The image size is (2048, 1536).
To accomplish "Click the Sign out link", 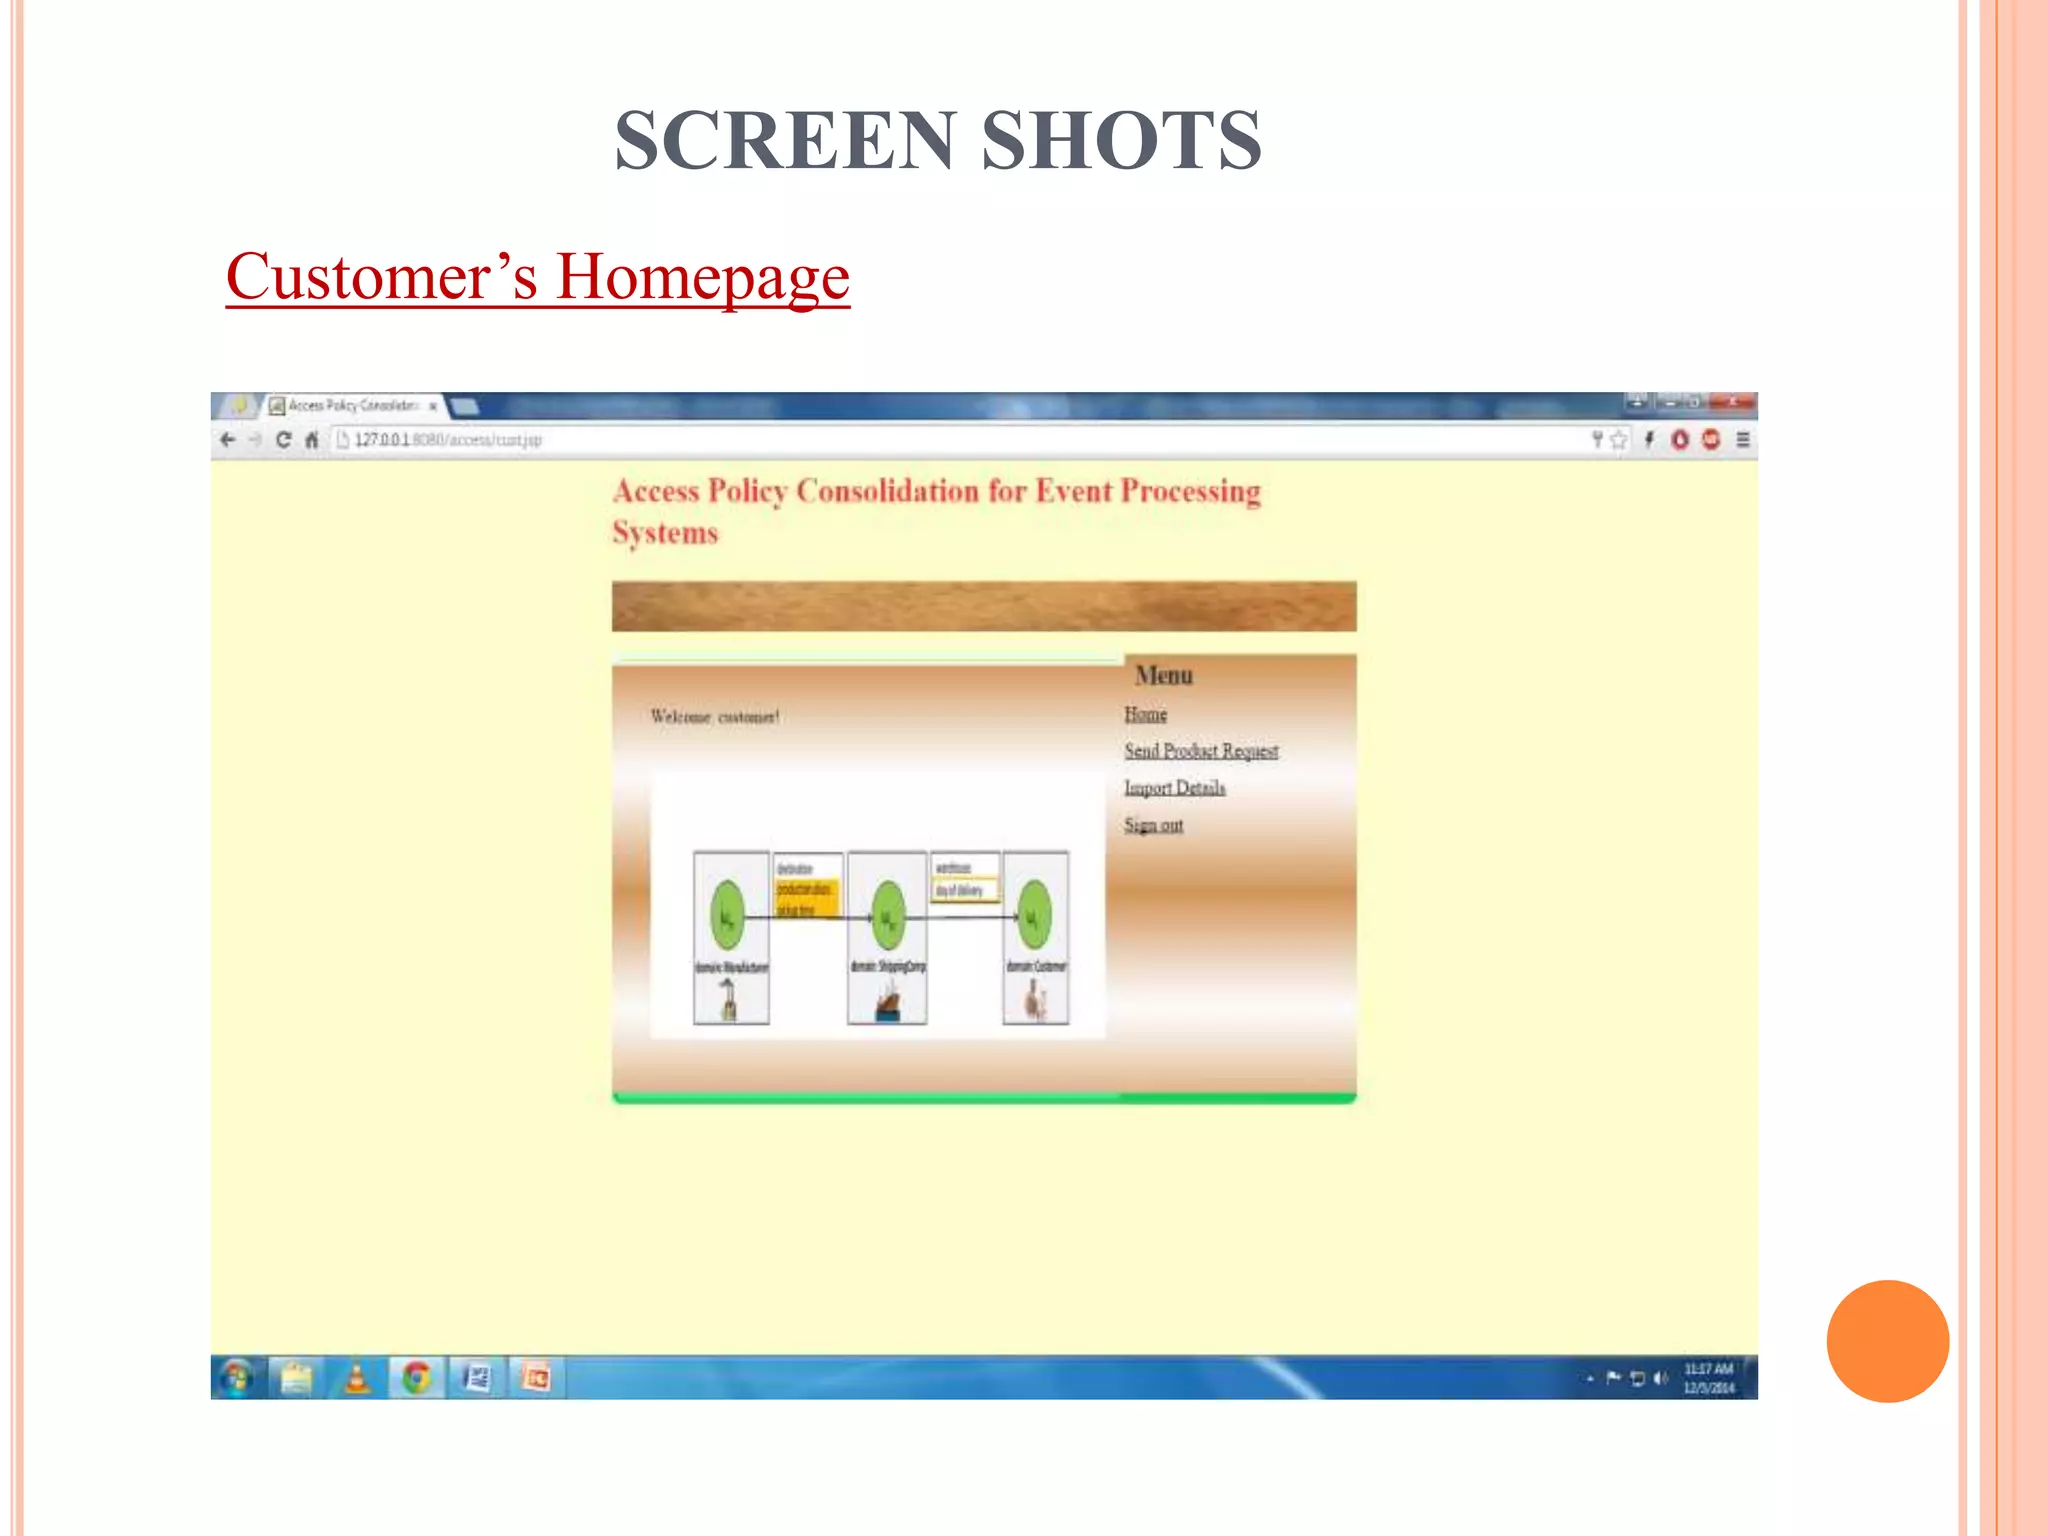I will pos(1153,825).
